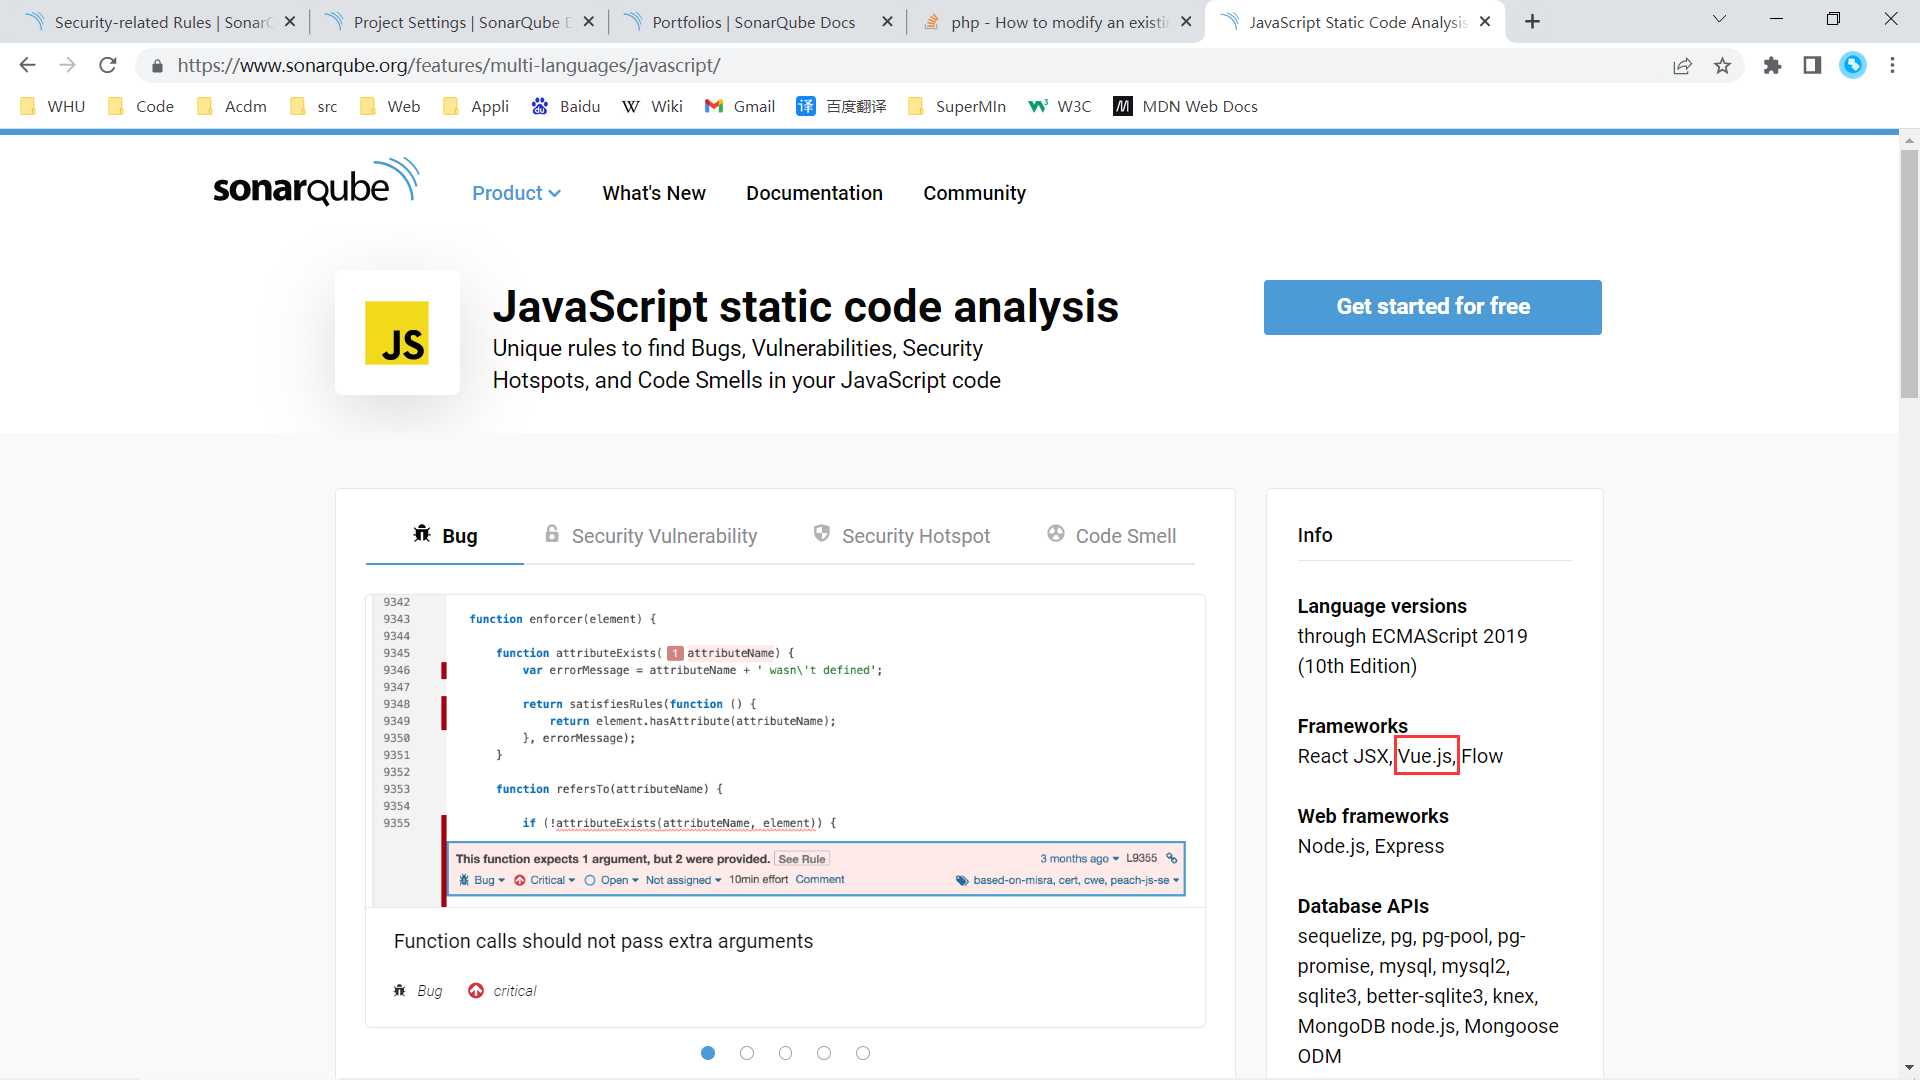Open the Gmail bookmark
The image size is (1920, 1080).
740,106
